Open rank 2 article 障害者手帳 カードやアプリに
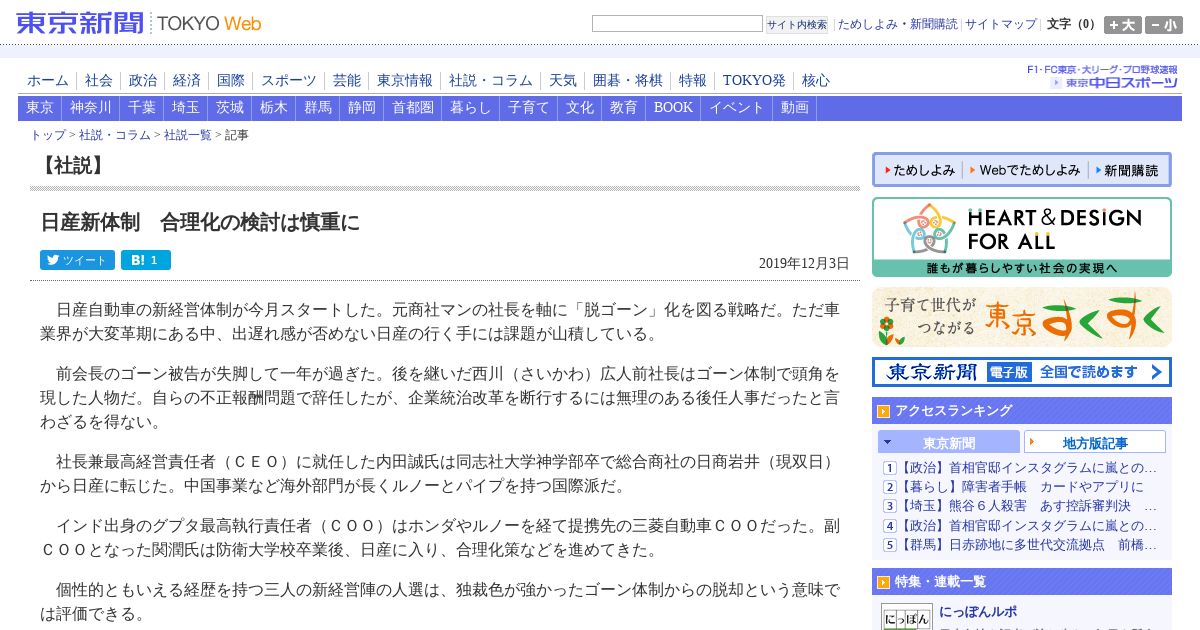The image size is (1200, 630). click(1021, 487)
